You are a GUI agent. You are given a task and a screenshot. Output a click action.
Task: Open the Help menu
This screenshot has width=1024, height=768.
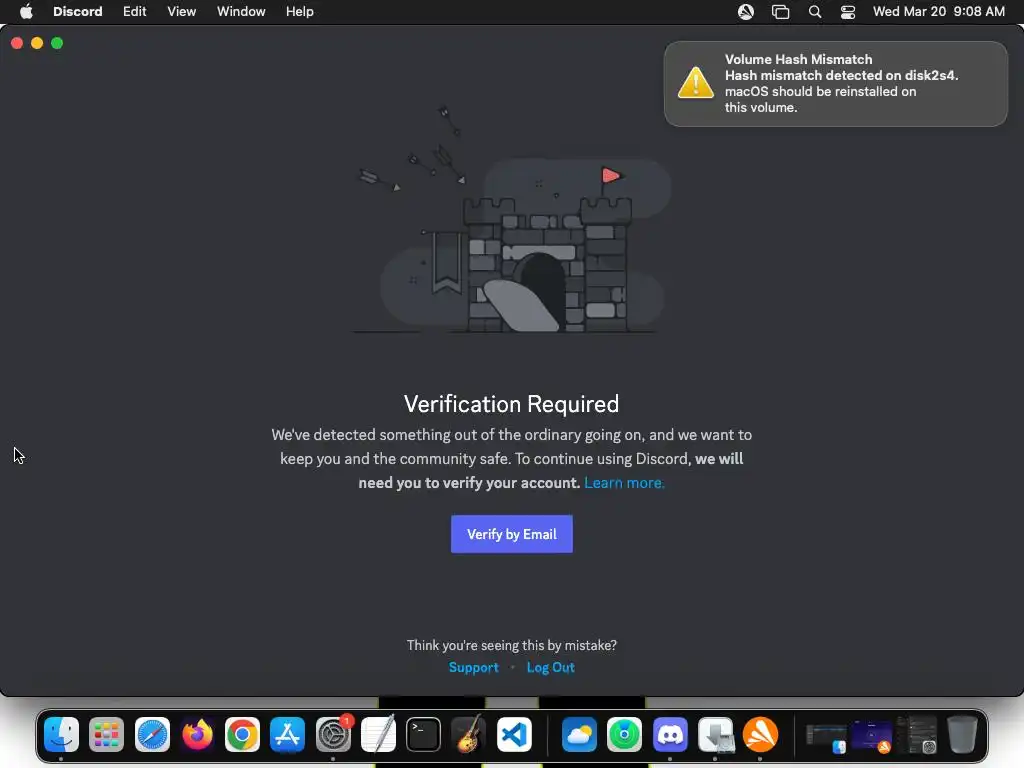coord(300,12)
